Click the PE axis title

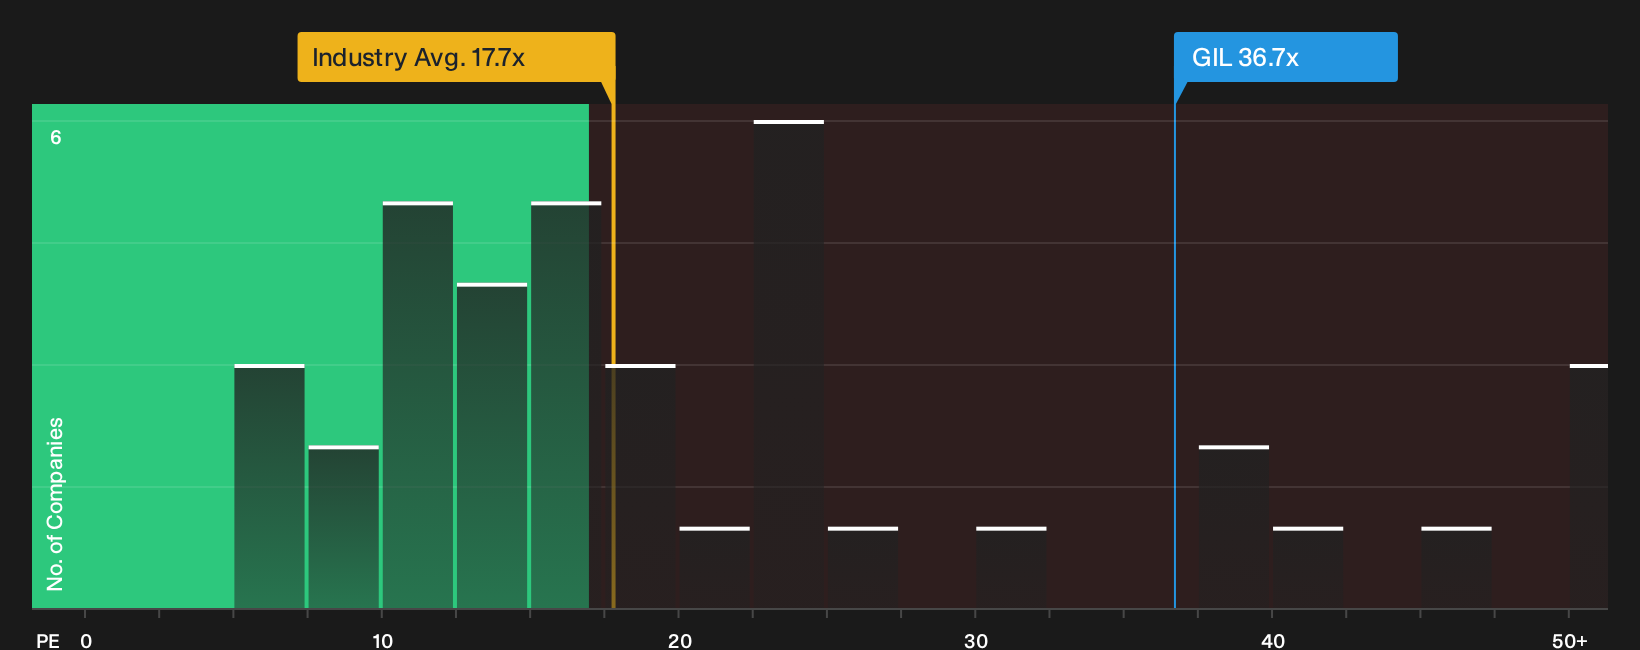[x=48, y=640]
